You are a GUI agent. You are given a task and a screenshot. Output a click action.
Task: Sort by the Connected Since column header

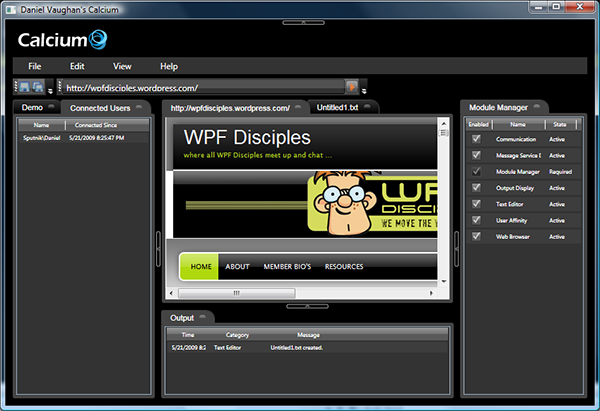[107, 125]
